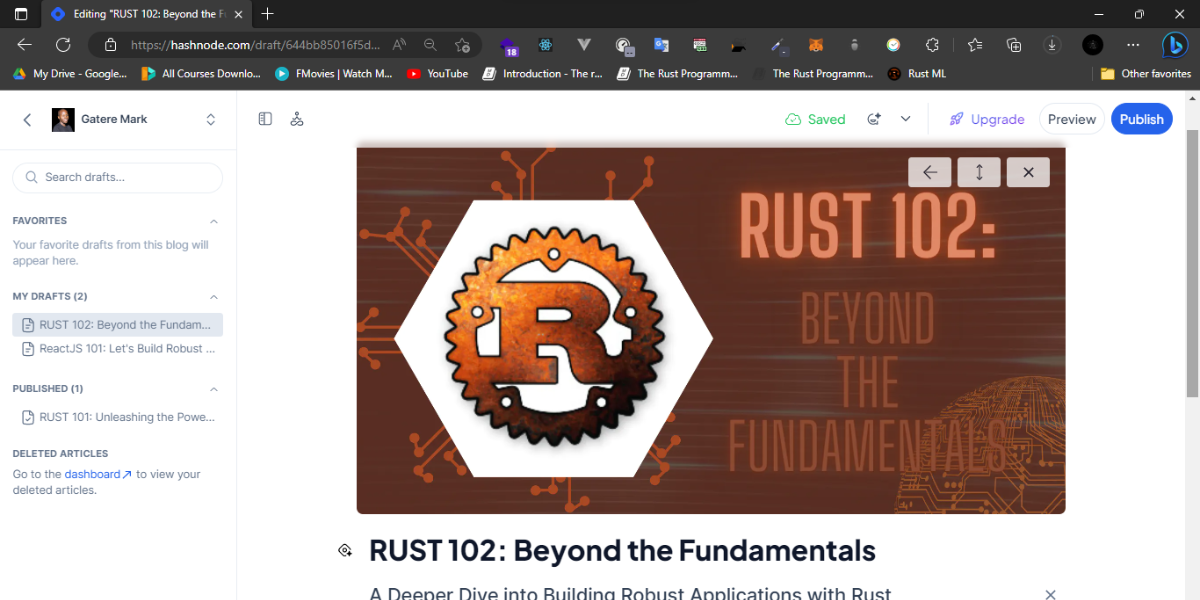
Task: Open the Bing sidebar icon
Action: [1174, 45]
